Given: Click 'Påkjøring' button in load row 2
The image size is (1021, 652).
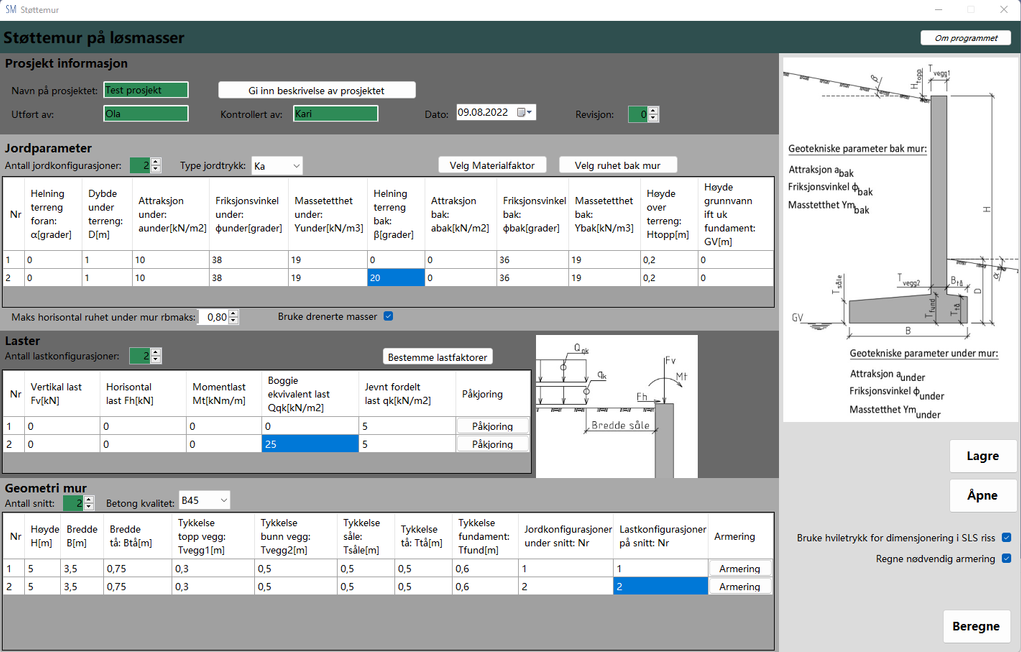Looking at the screenshot, I should [x=492, y=444].
